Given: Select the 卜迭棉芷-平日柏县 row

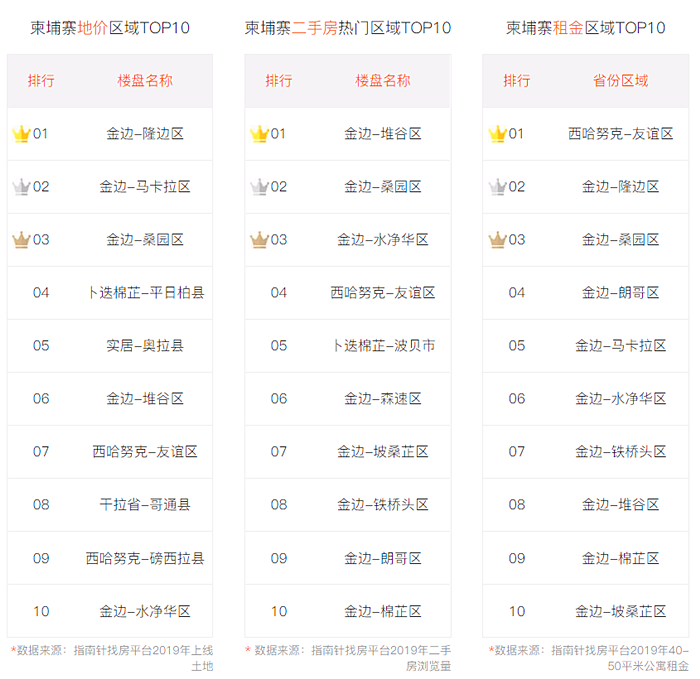Looking at the screenshot, I should [x=110, y=293].
